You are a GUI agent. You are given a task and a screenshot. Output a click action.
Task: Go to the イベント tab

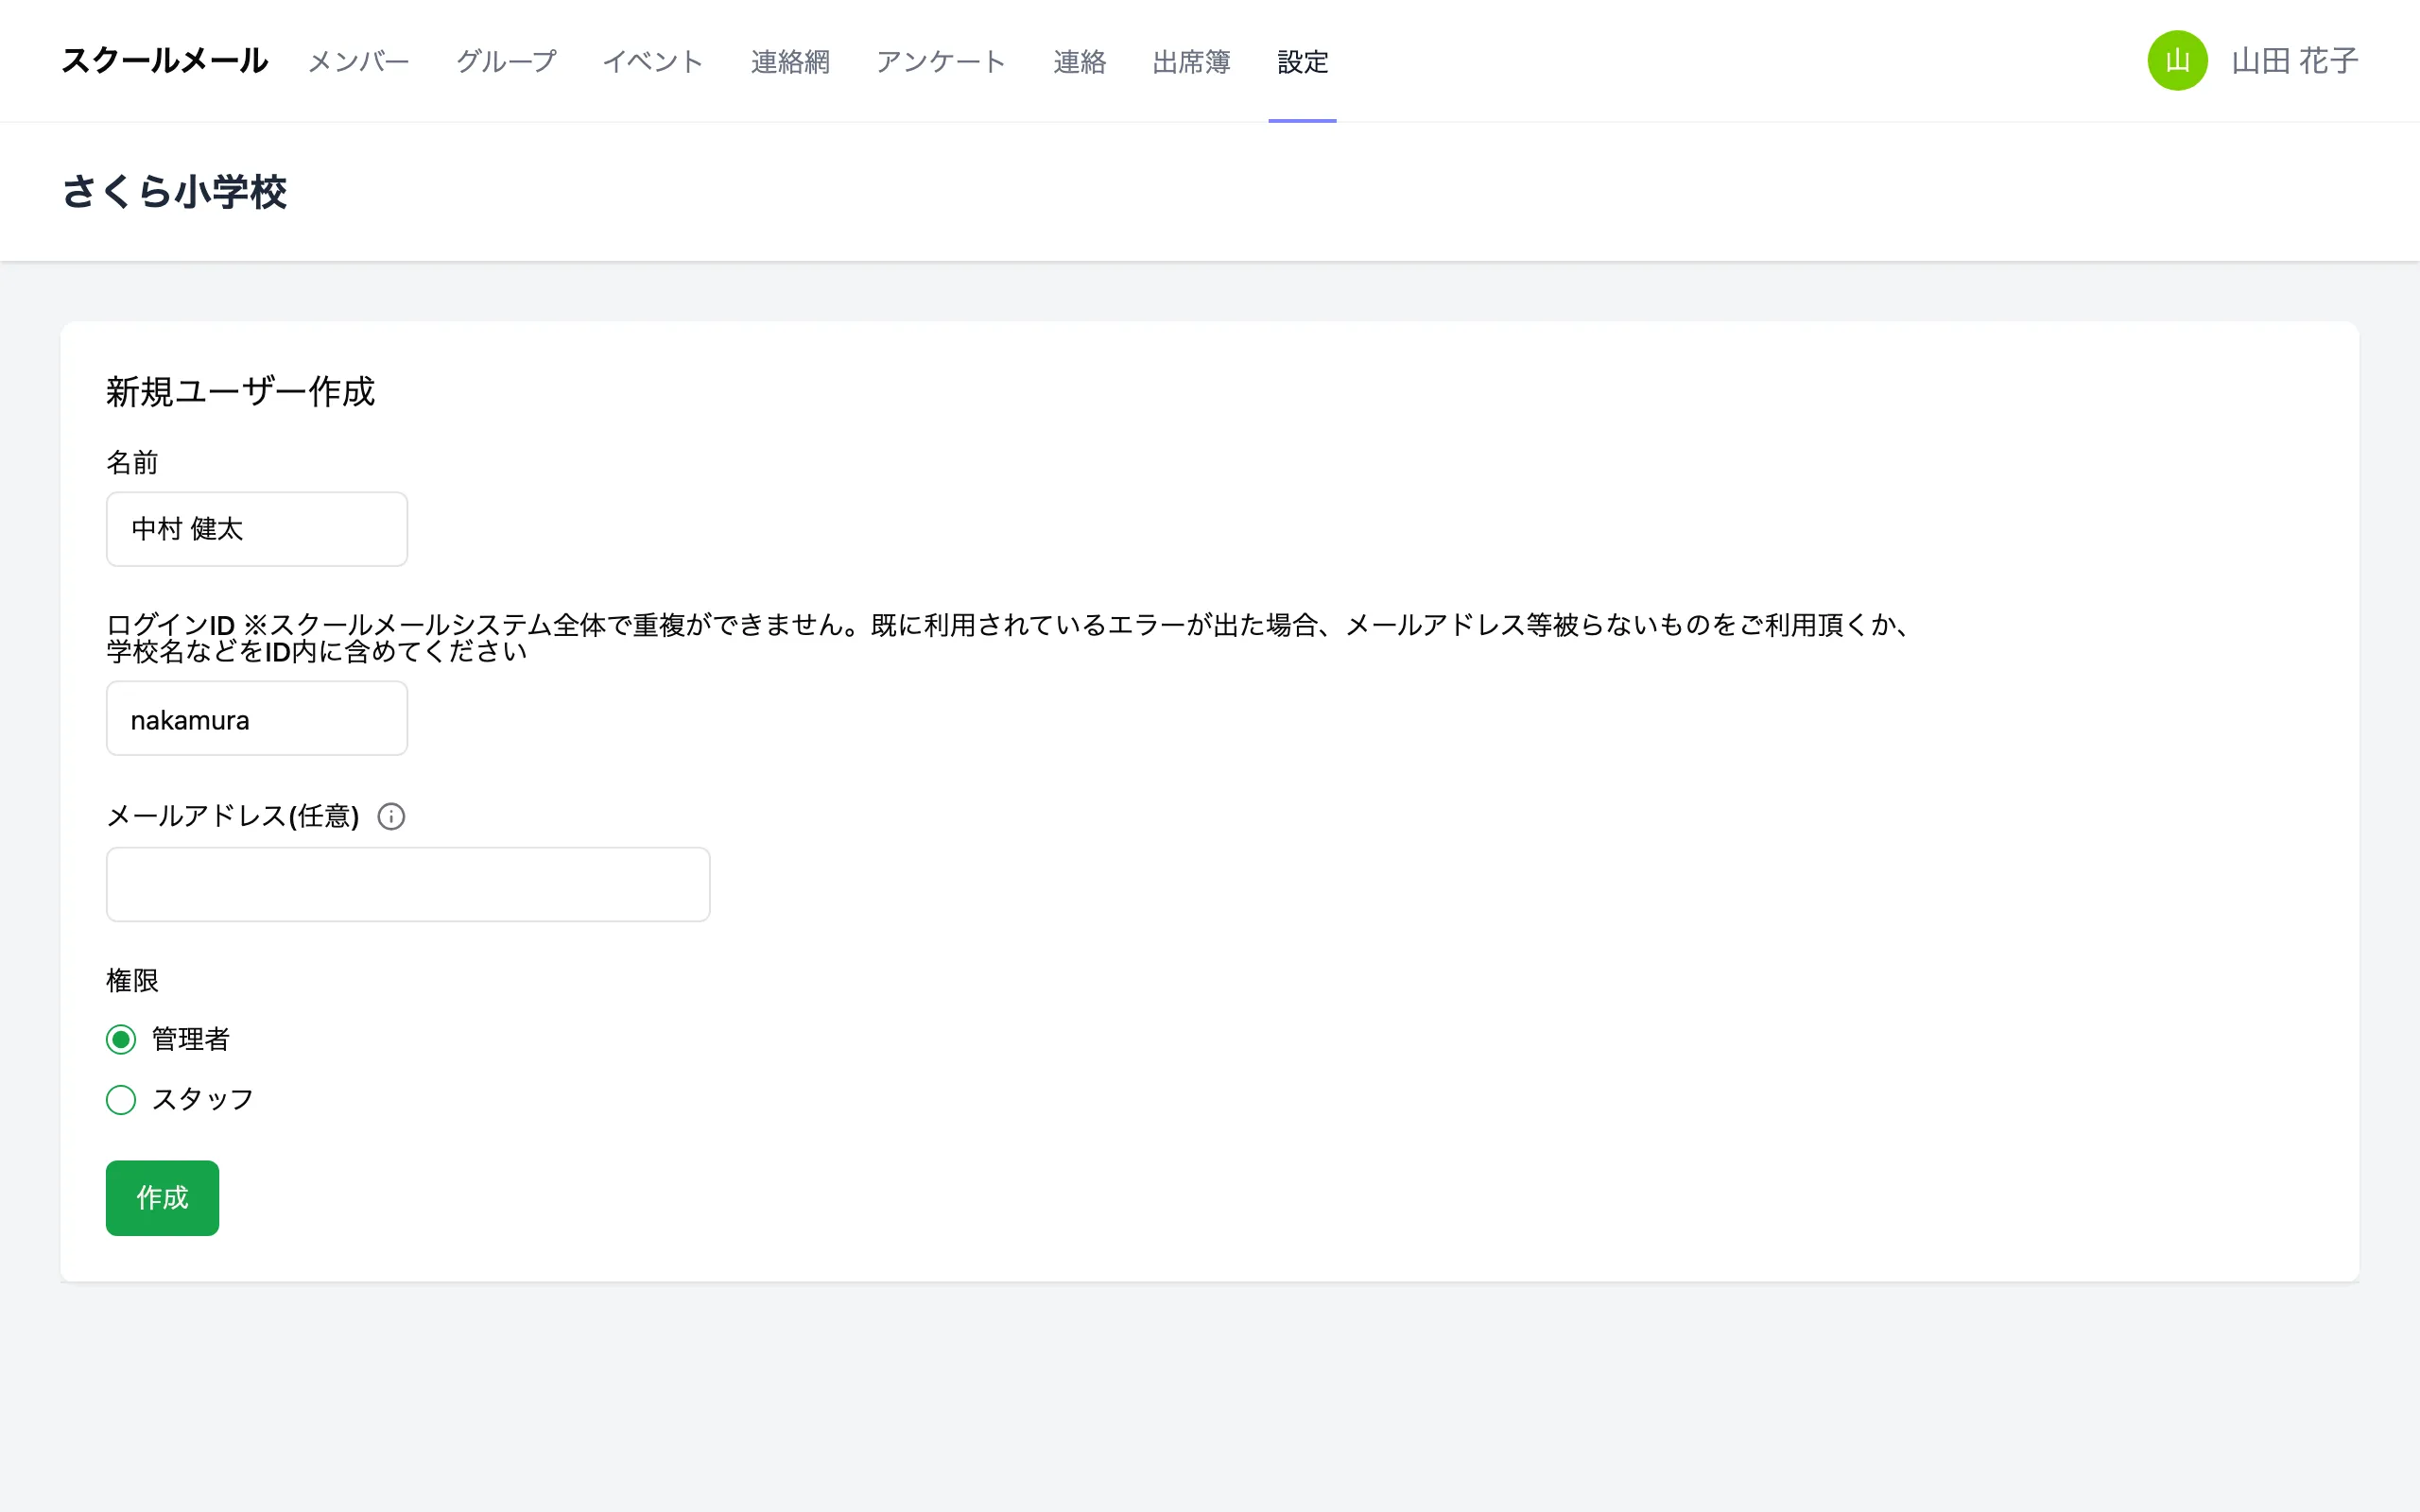653,62
